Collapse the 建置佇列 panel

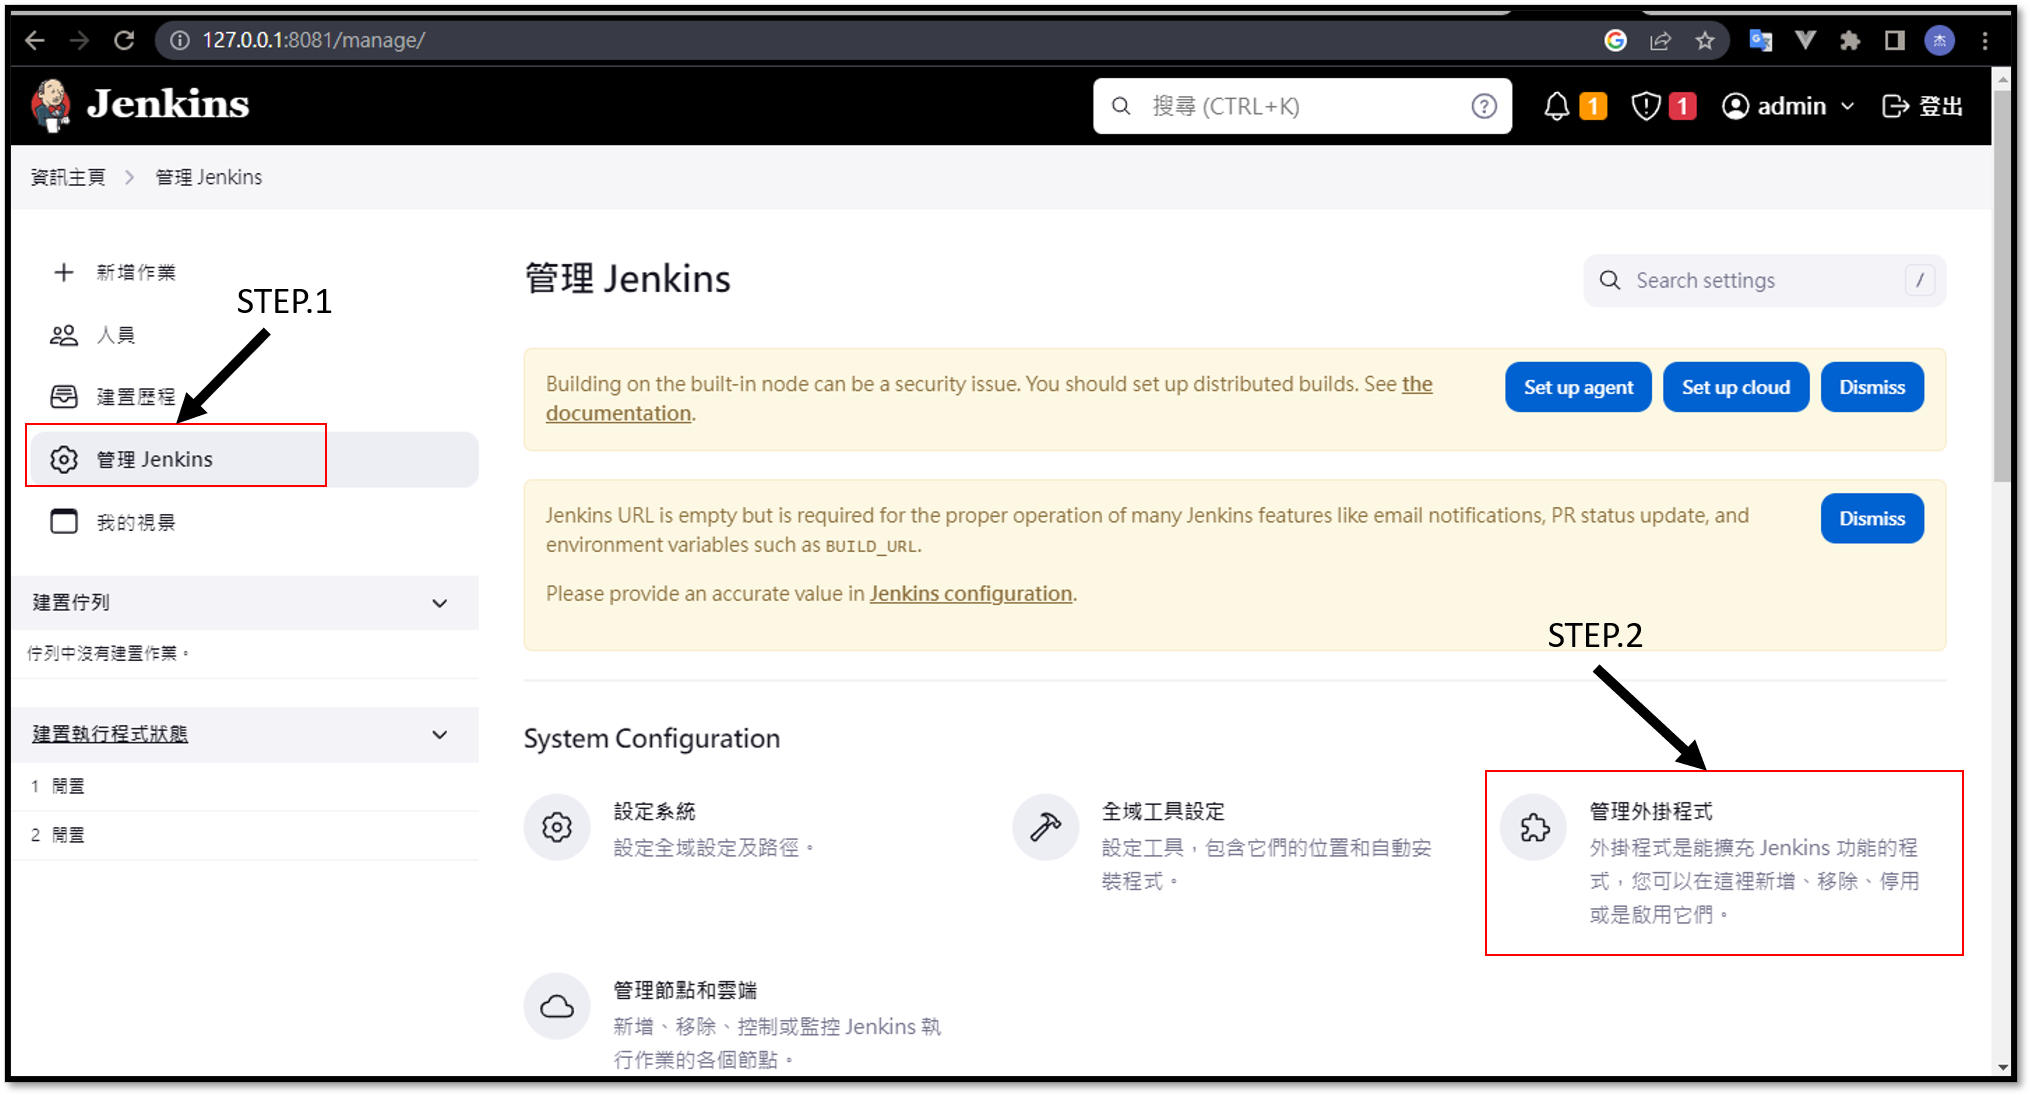(439, 603)
